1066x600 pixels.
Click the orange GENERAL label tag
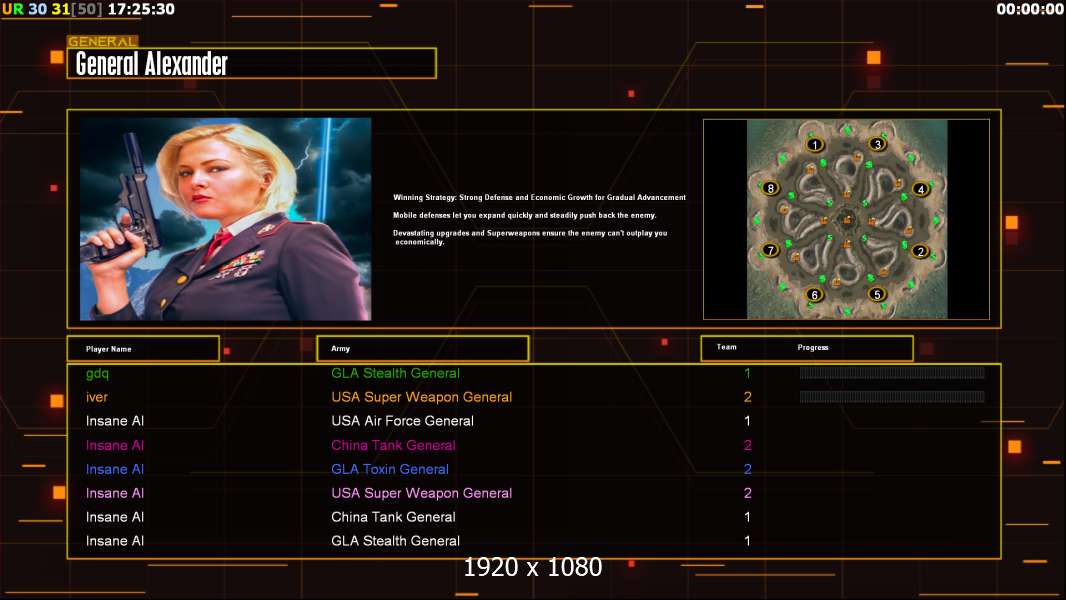(103, 41)
